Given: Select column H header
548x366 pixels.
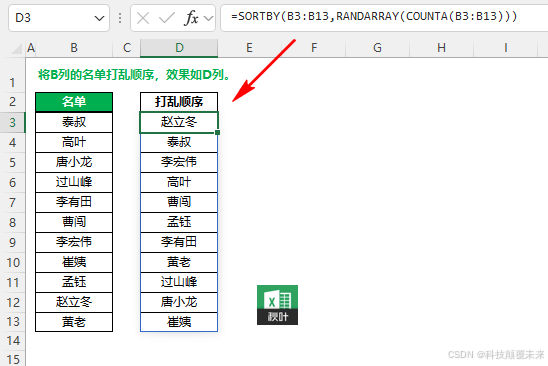Looking at the screenshot, I should coord(441,48).
